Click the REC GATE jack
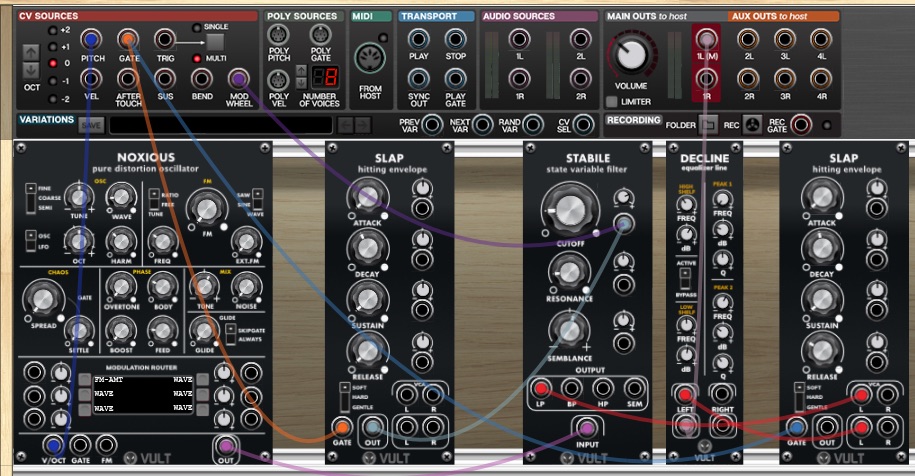This screenshot has height=476, width=915. coord(801,124)
